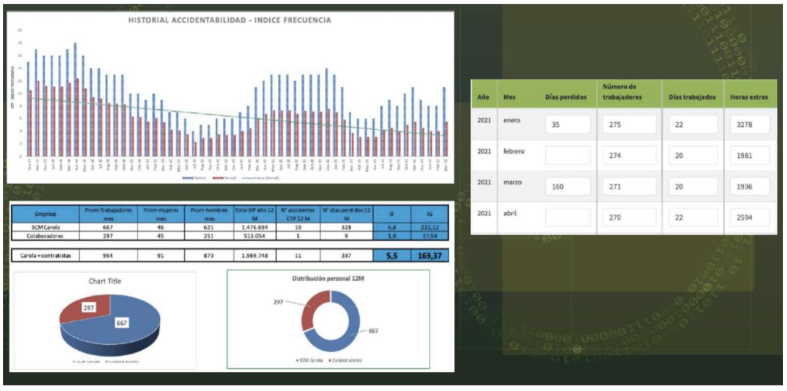The image size is (787, 391).
Task: Select Horas extras field showing 1981
Action: pyautogui.click(x=750, y=156)
